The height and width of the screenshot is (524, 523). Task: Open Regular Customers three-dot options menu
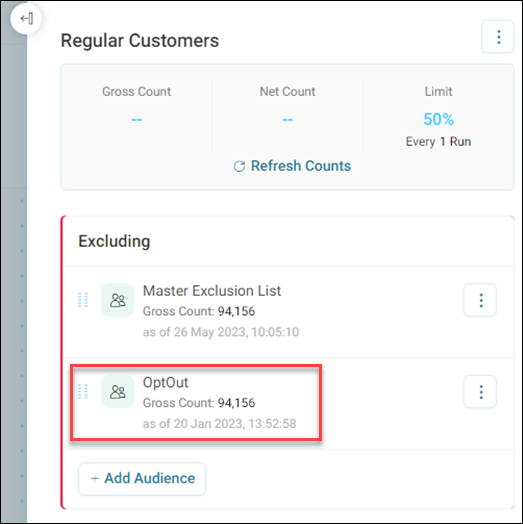[x=497, y=37]
